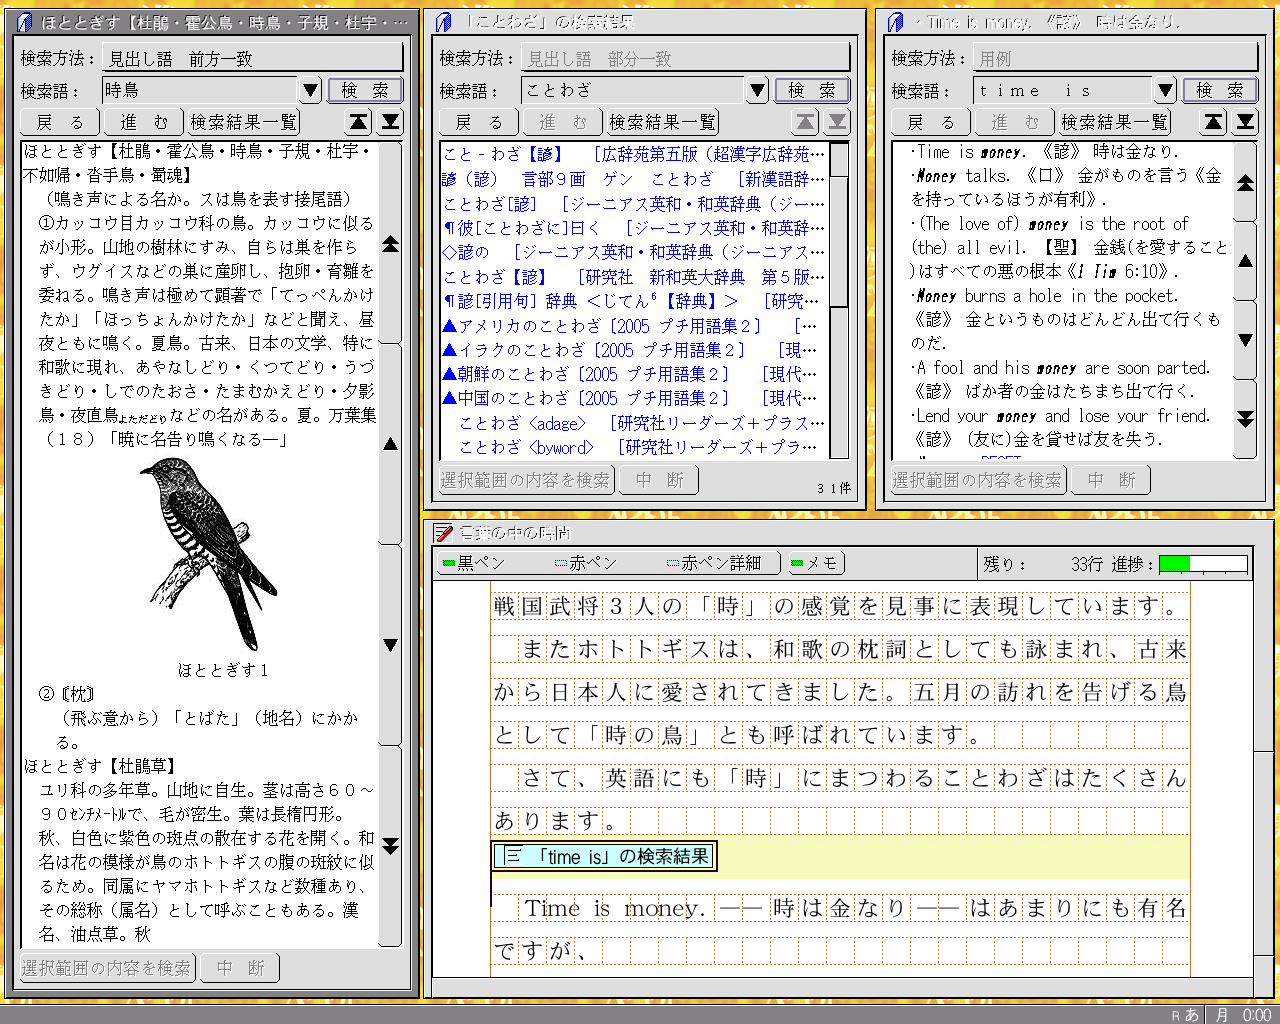Expand the dropdown beside the time is field

pyautogui.click(x=1165, y=91)
